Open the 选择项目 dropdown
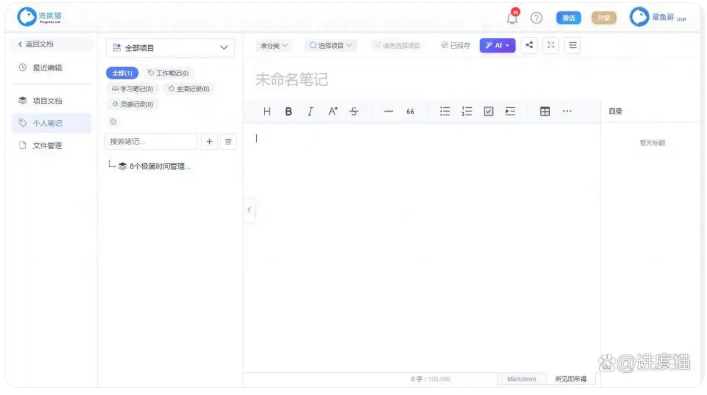This screenshot has width=707, height=395. [331, 46]
